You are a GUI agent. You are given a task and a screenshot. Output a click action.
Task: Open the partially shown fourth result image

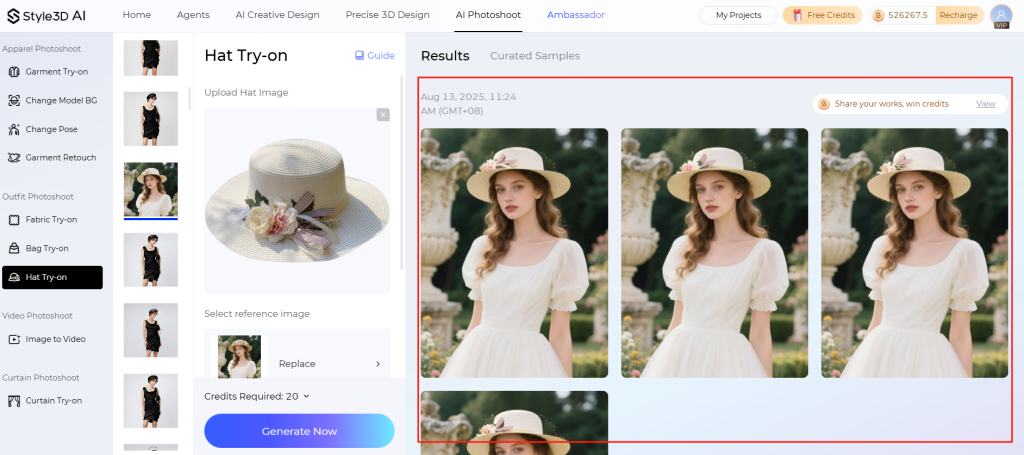click(514, 422)
